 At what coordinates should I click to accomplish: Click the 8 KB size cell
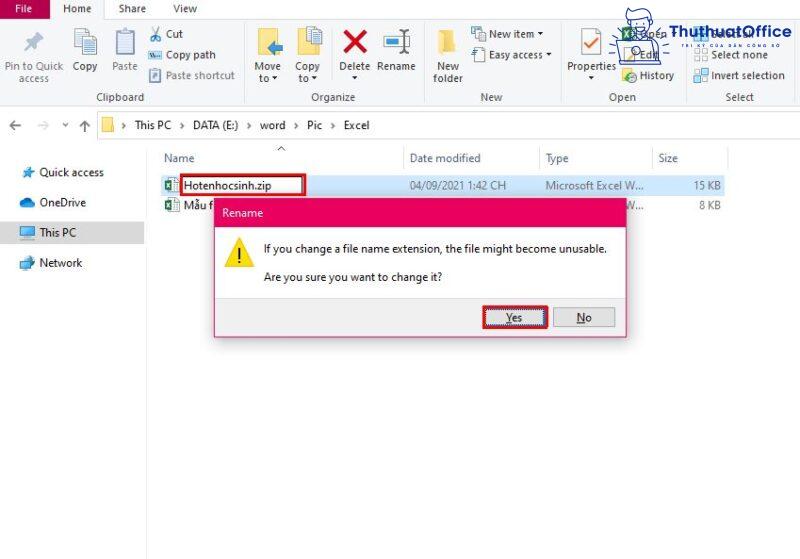[x=710, y=205]
